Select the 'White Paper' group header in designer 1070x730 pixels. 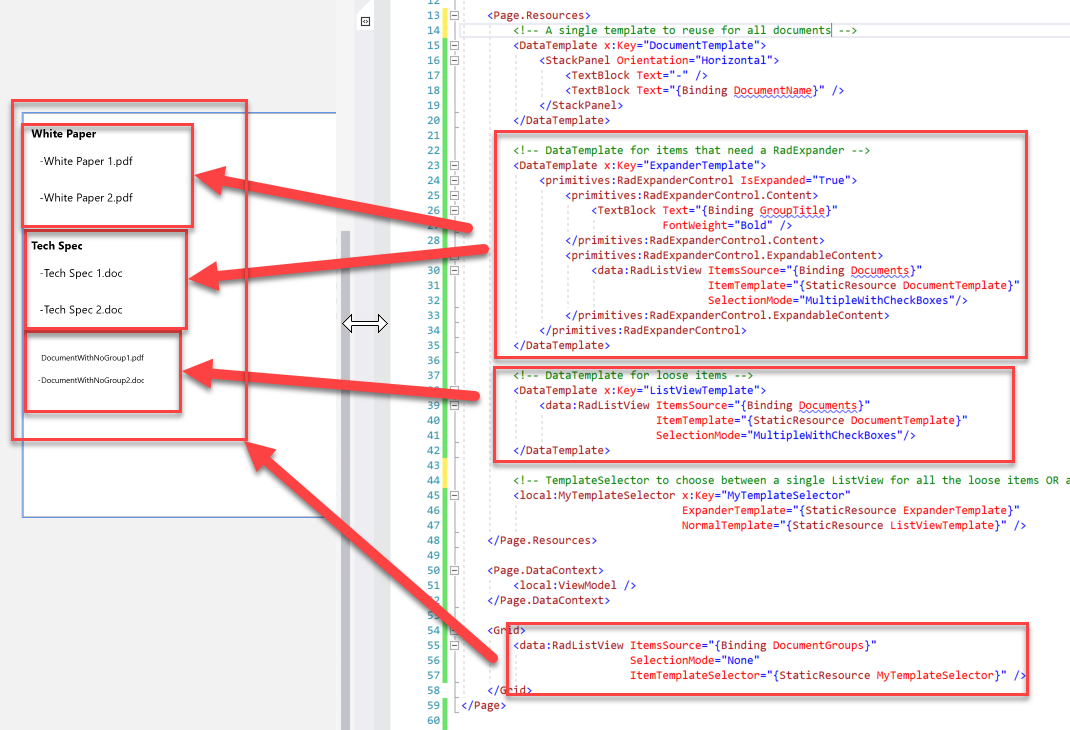(x=63, y=134)
